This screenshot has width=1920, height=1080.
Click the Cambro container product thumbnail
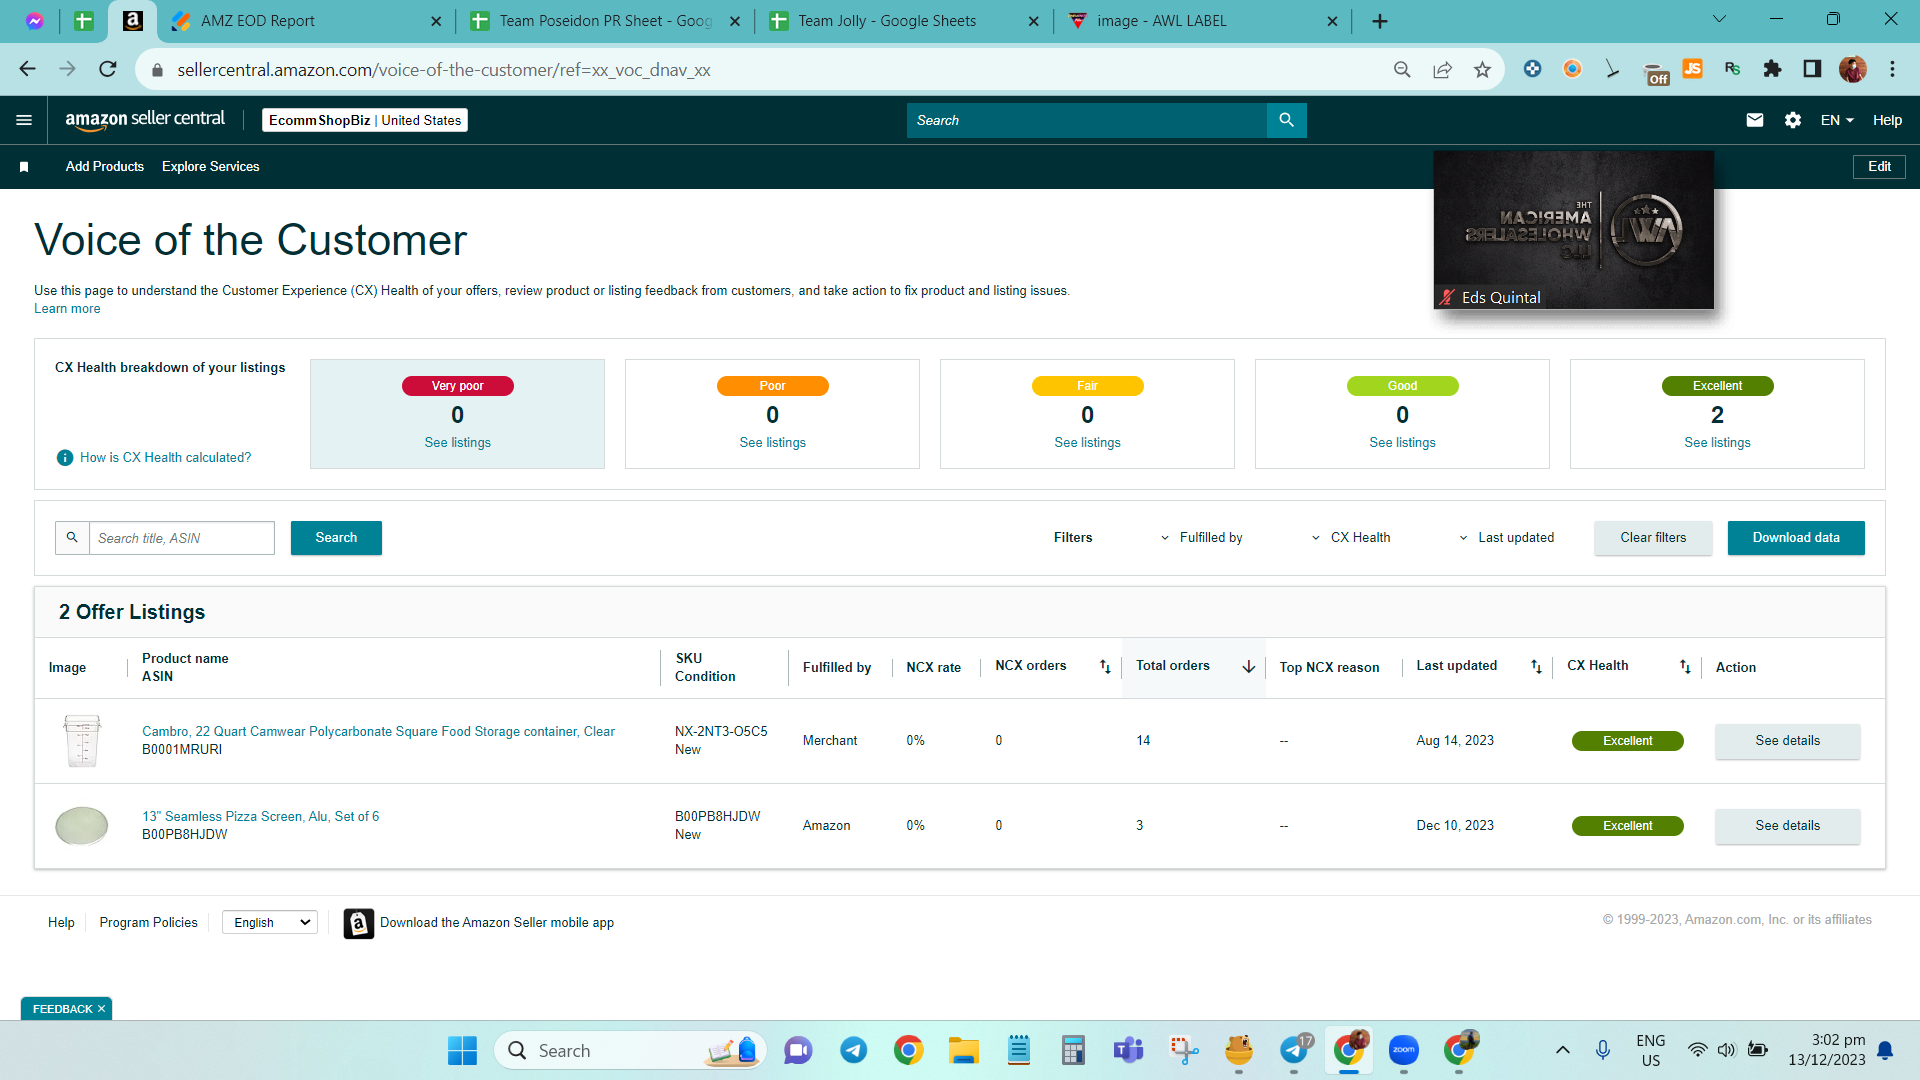pyautogui.click(x=82, y=741)
